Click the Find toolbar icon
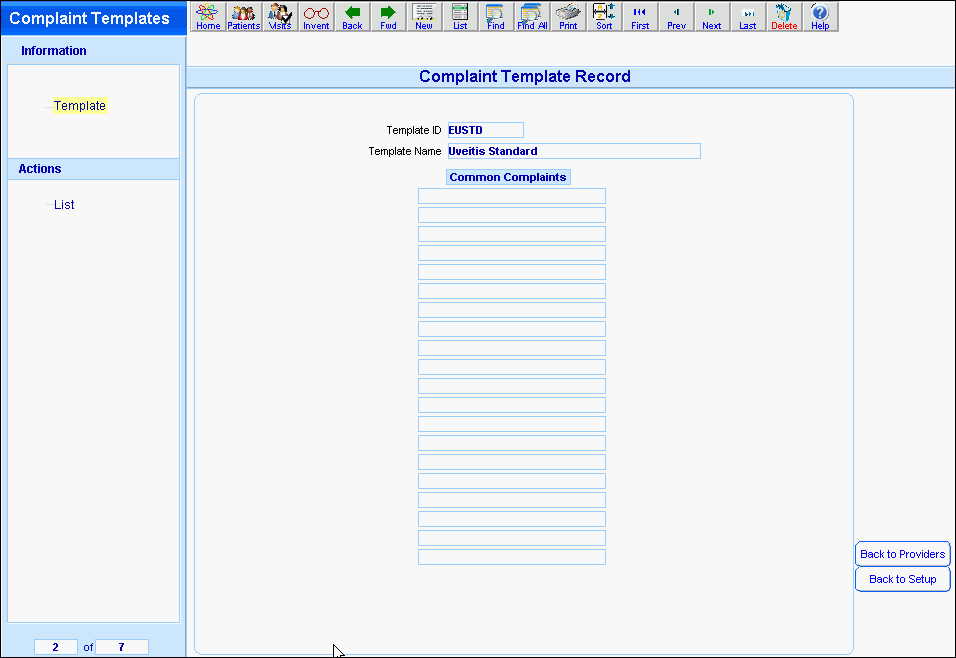The image size is (956, 658). [496, 16]
